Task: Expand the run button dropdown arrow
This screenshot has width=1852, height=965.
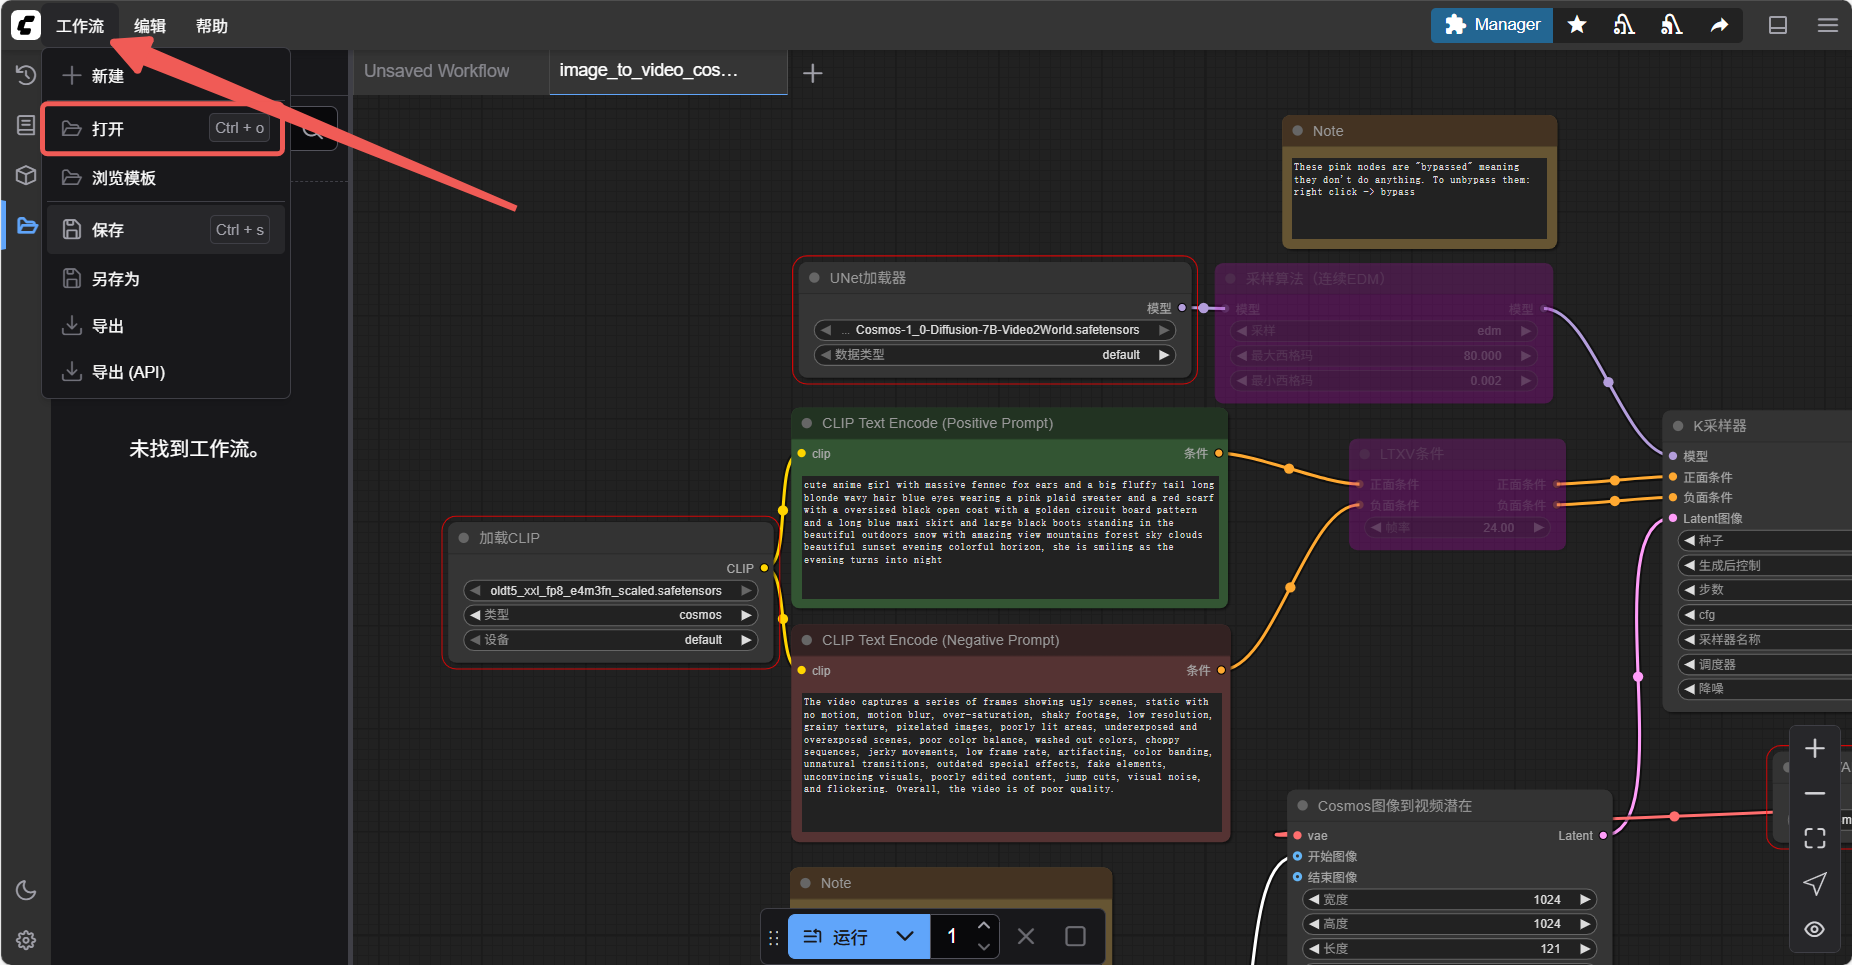Action: tap(905, 937)
